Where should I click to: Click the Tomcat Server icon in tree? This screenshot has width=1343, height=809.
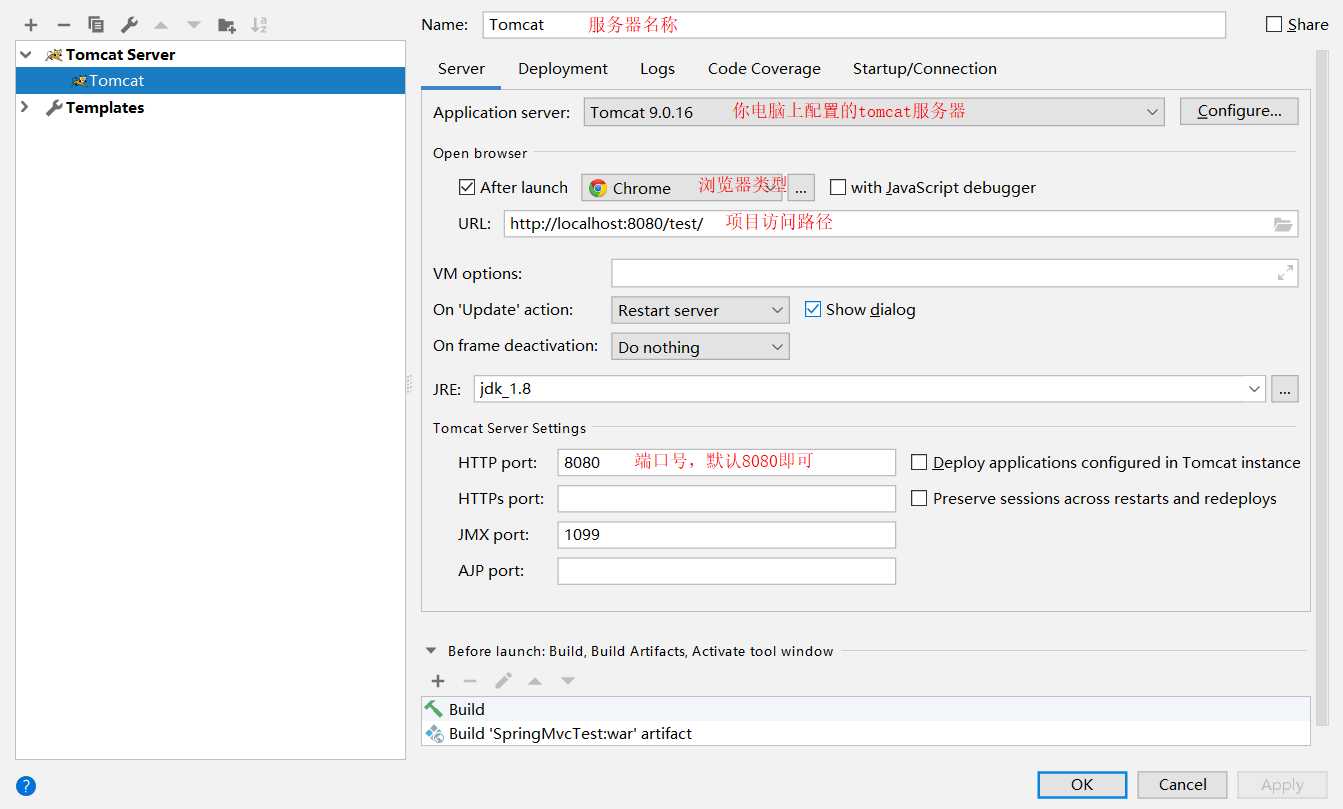54,55
